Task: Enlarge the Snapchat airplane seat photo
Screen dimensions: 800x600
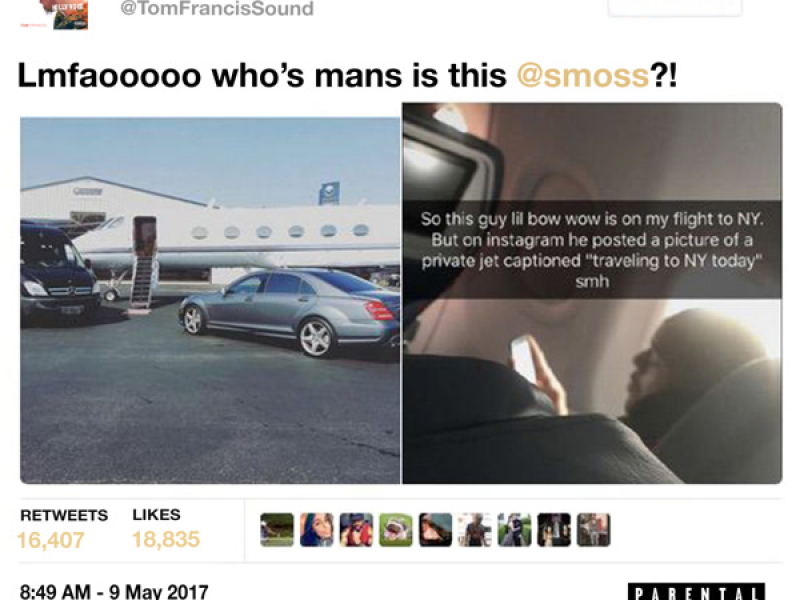Action: point(592,293)
